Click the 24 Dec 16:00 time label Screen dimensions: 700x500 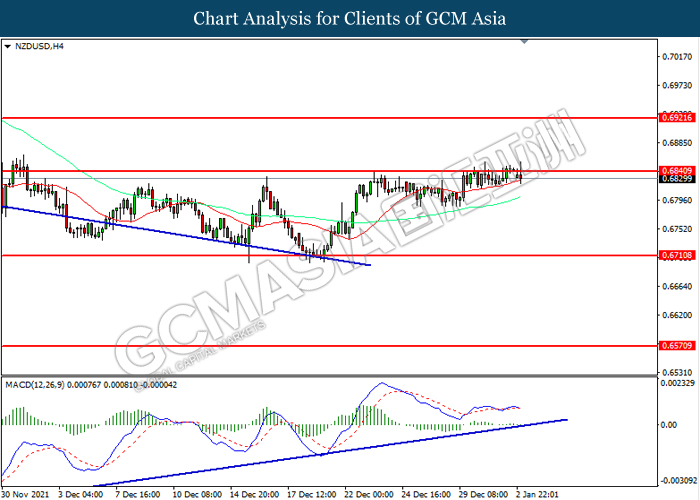pyautogui.click(x=426, y=494)
